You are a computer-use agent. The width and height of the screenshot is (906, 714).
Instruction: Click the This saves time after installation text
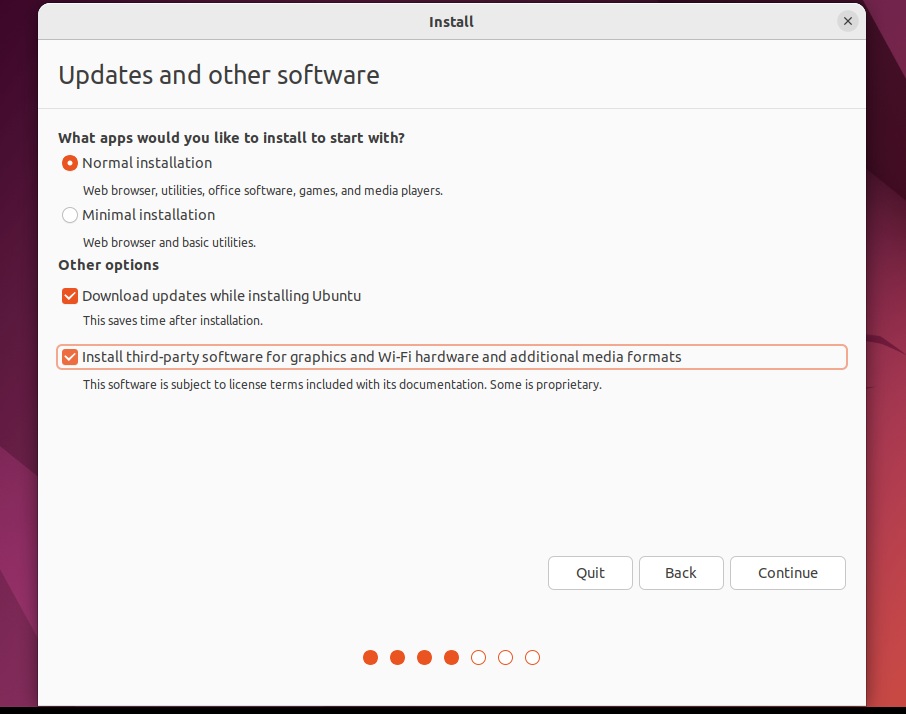click(172, 321)
